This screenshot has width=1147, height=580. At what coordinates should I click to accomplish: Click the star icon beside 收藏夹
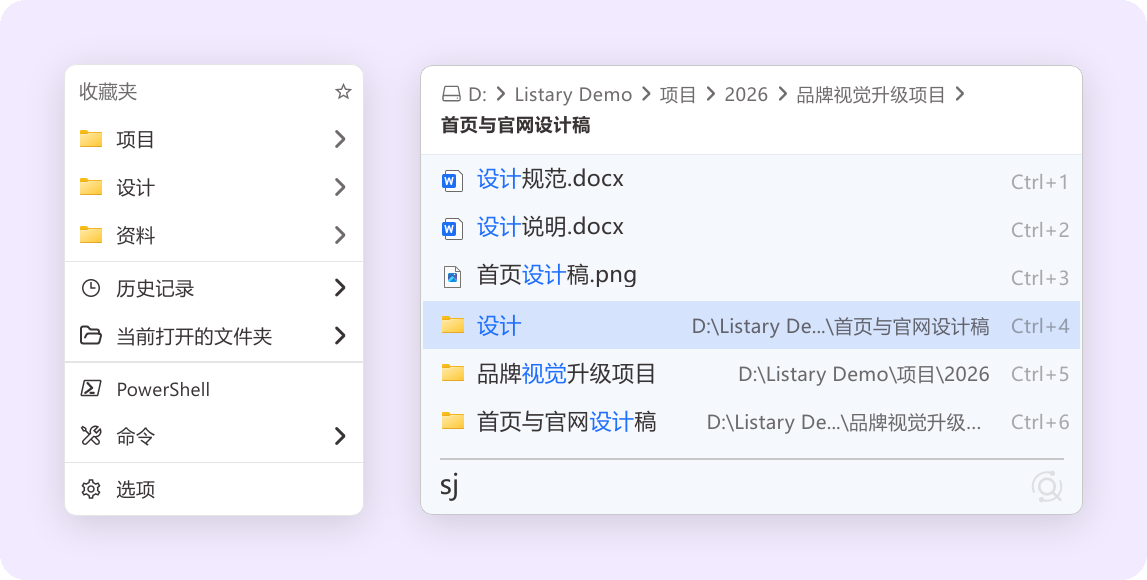coord(343,91)
